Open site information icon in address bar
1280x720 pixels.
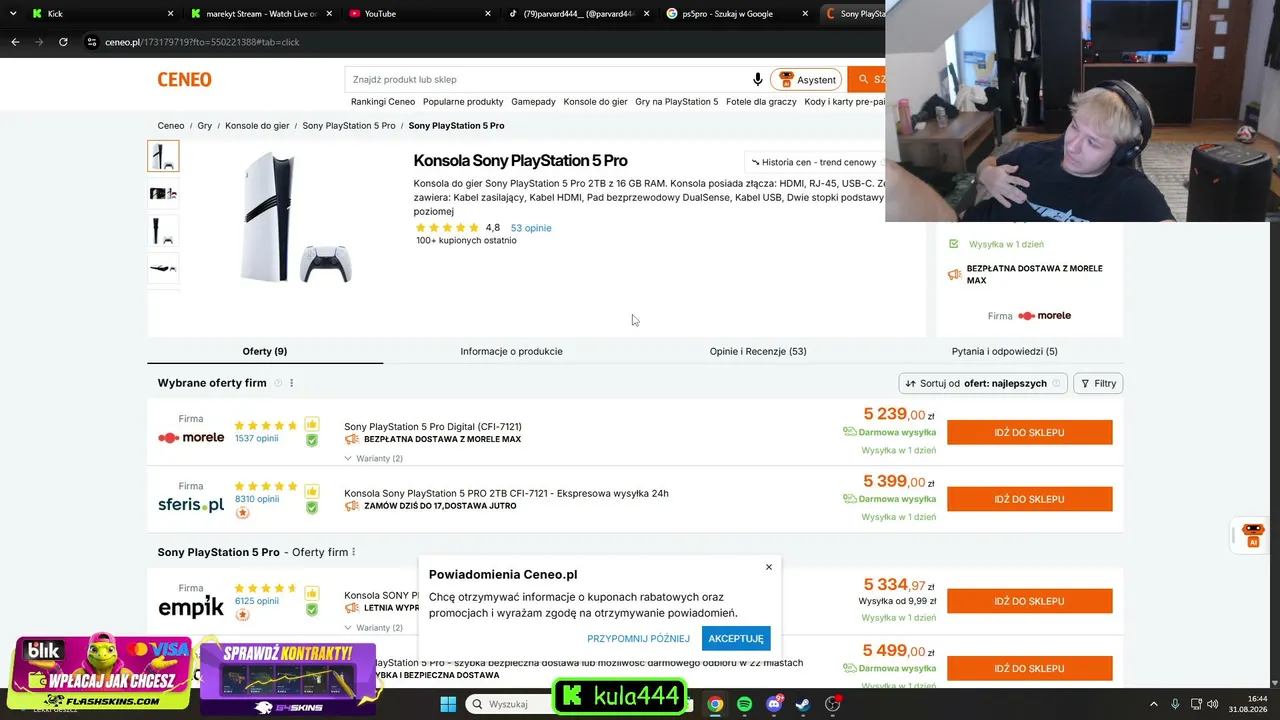click(x=92, y=42)
